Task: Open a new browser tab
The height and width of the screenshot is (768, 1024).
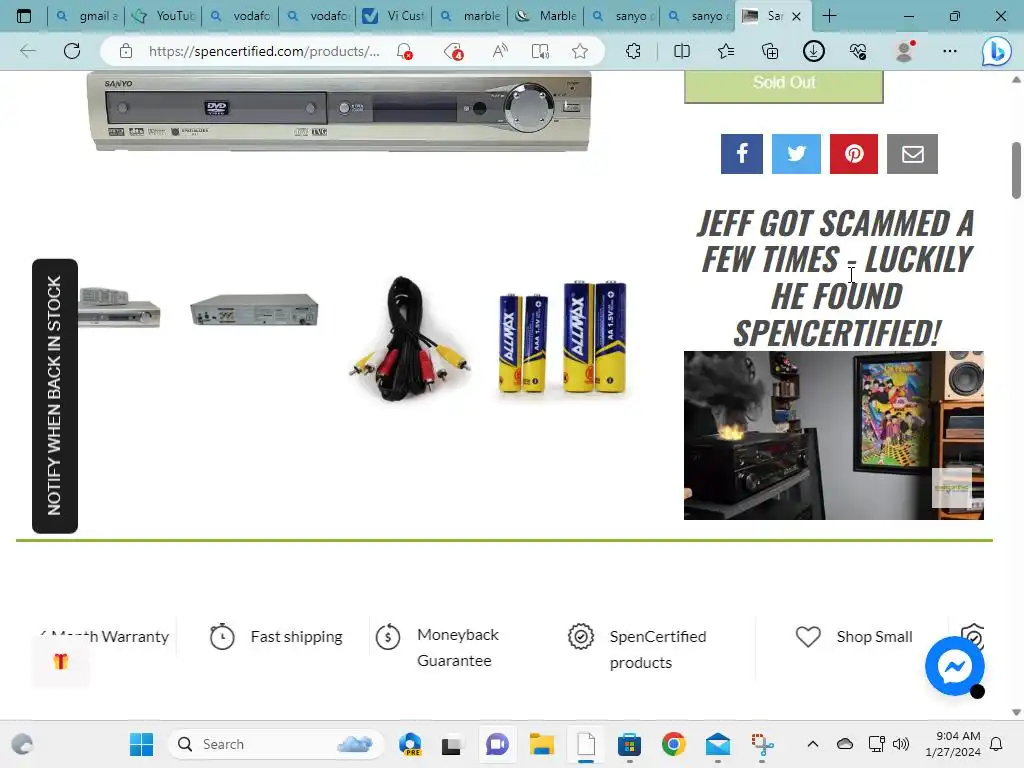Action: (829, 16)
